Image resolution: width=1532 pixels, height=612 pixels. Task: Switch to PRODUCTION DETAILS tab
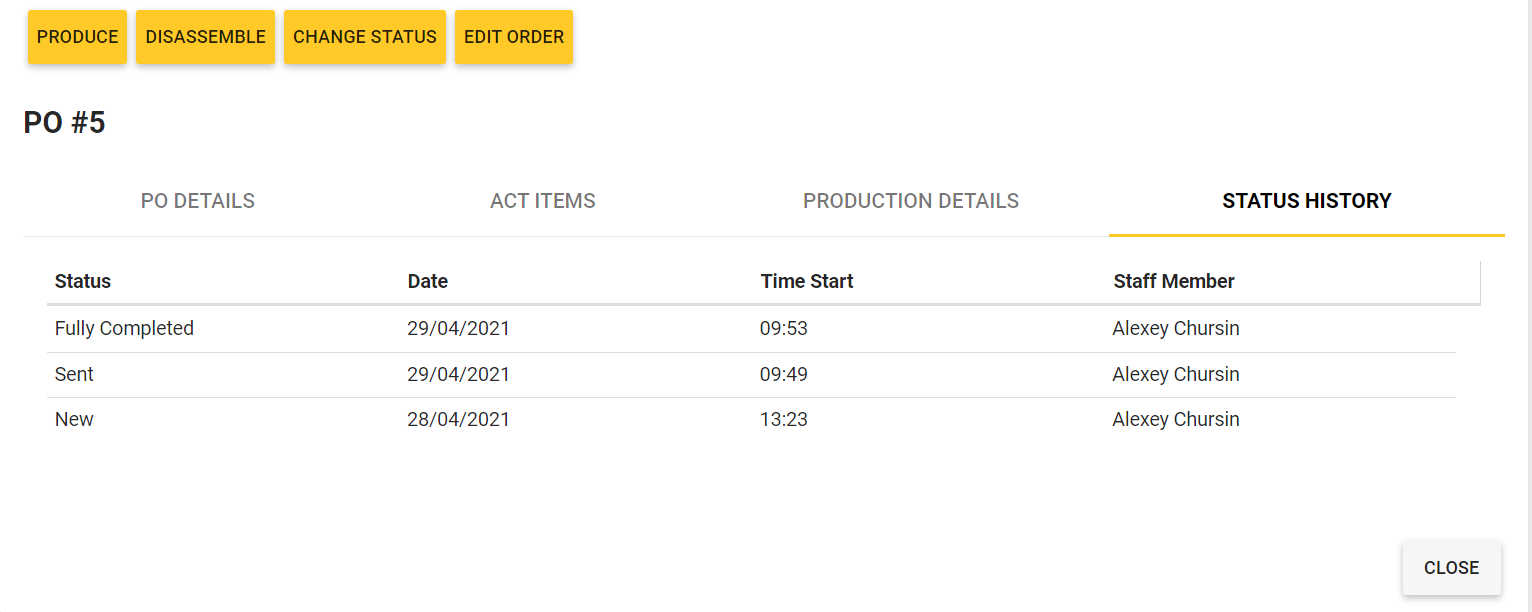click(911, 201)
